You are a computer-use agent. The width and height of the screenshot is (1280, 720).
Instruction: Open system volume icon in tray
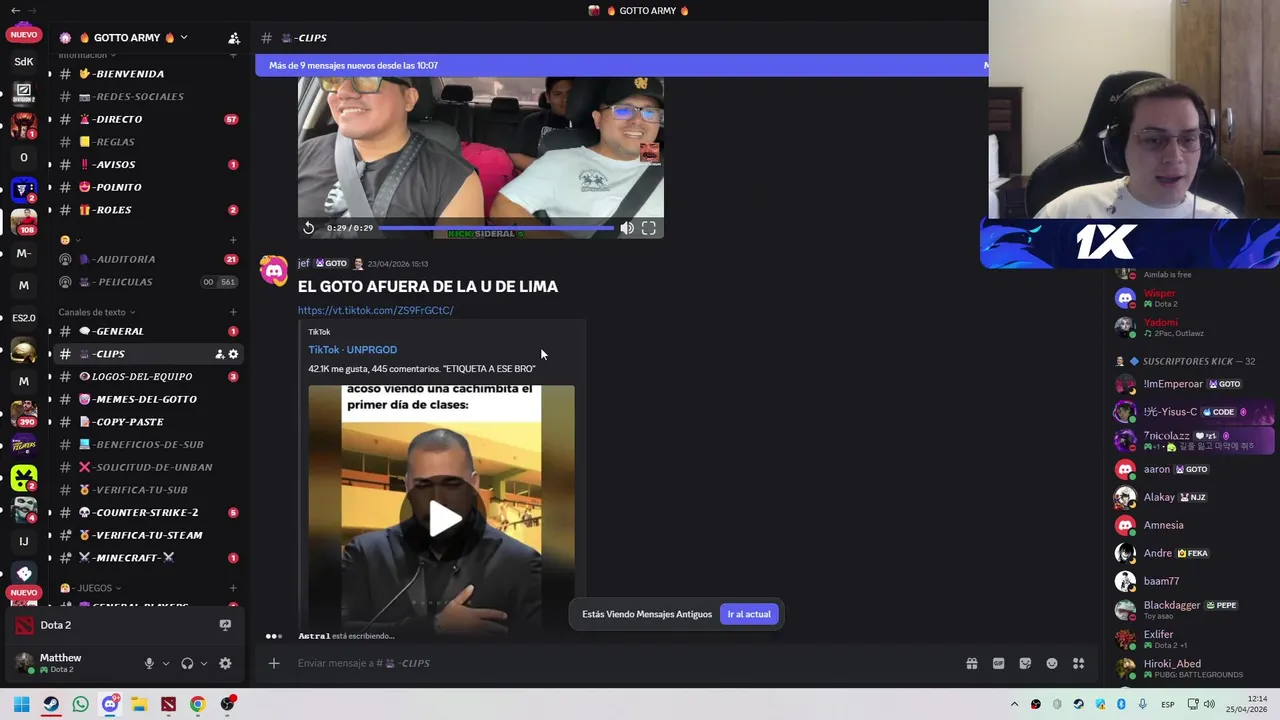(x=1209, y=704)
